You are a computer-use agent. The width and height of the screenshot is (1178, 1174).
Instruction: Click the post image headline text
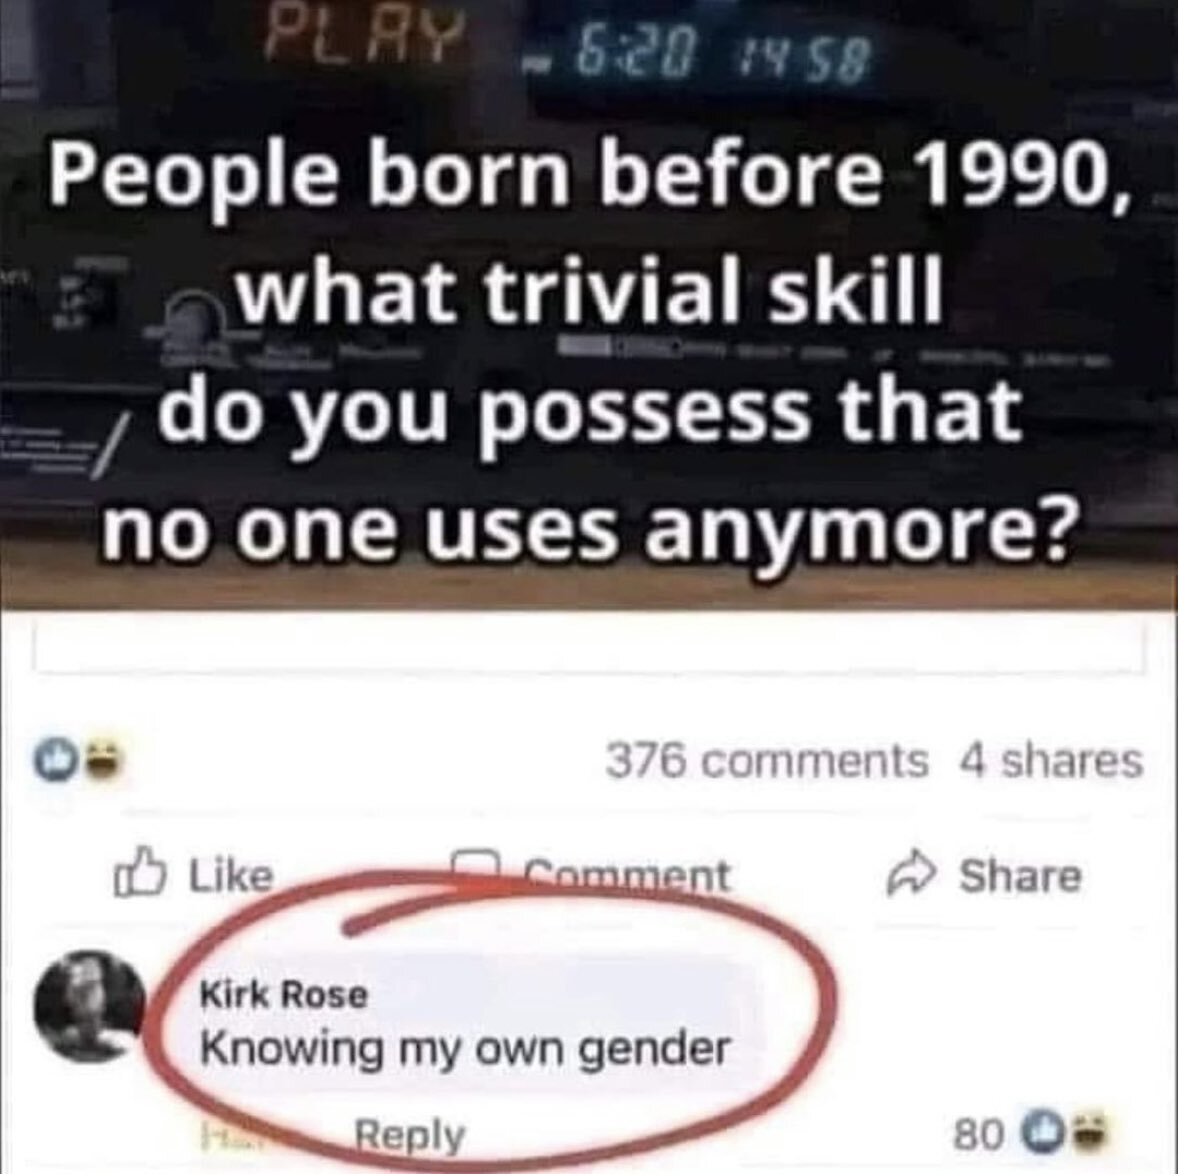587,356
